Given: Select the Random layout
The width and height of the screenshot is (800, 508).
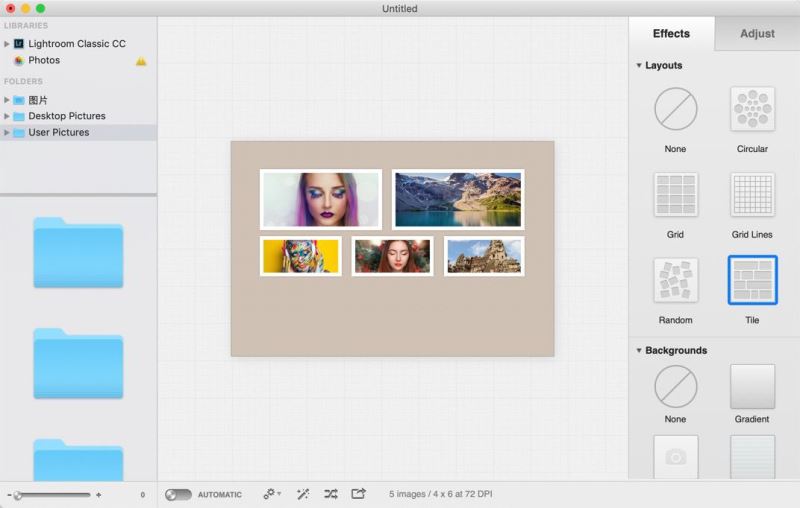Looking at the screenshot, I should click(x=676, y=280).
